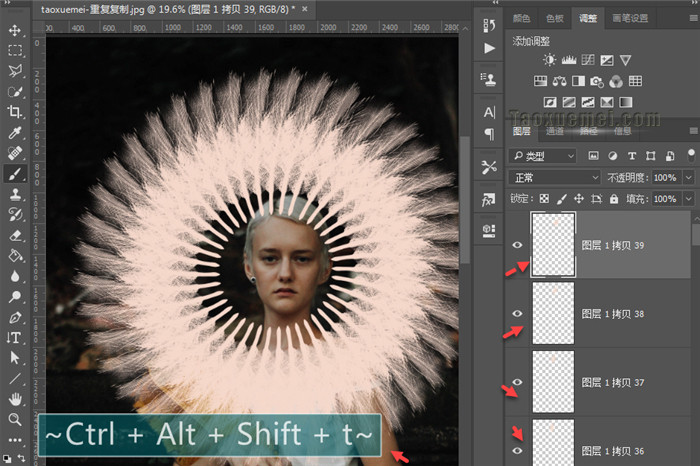Add a Color Balance adjustment

(x=559, y=81)
